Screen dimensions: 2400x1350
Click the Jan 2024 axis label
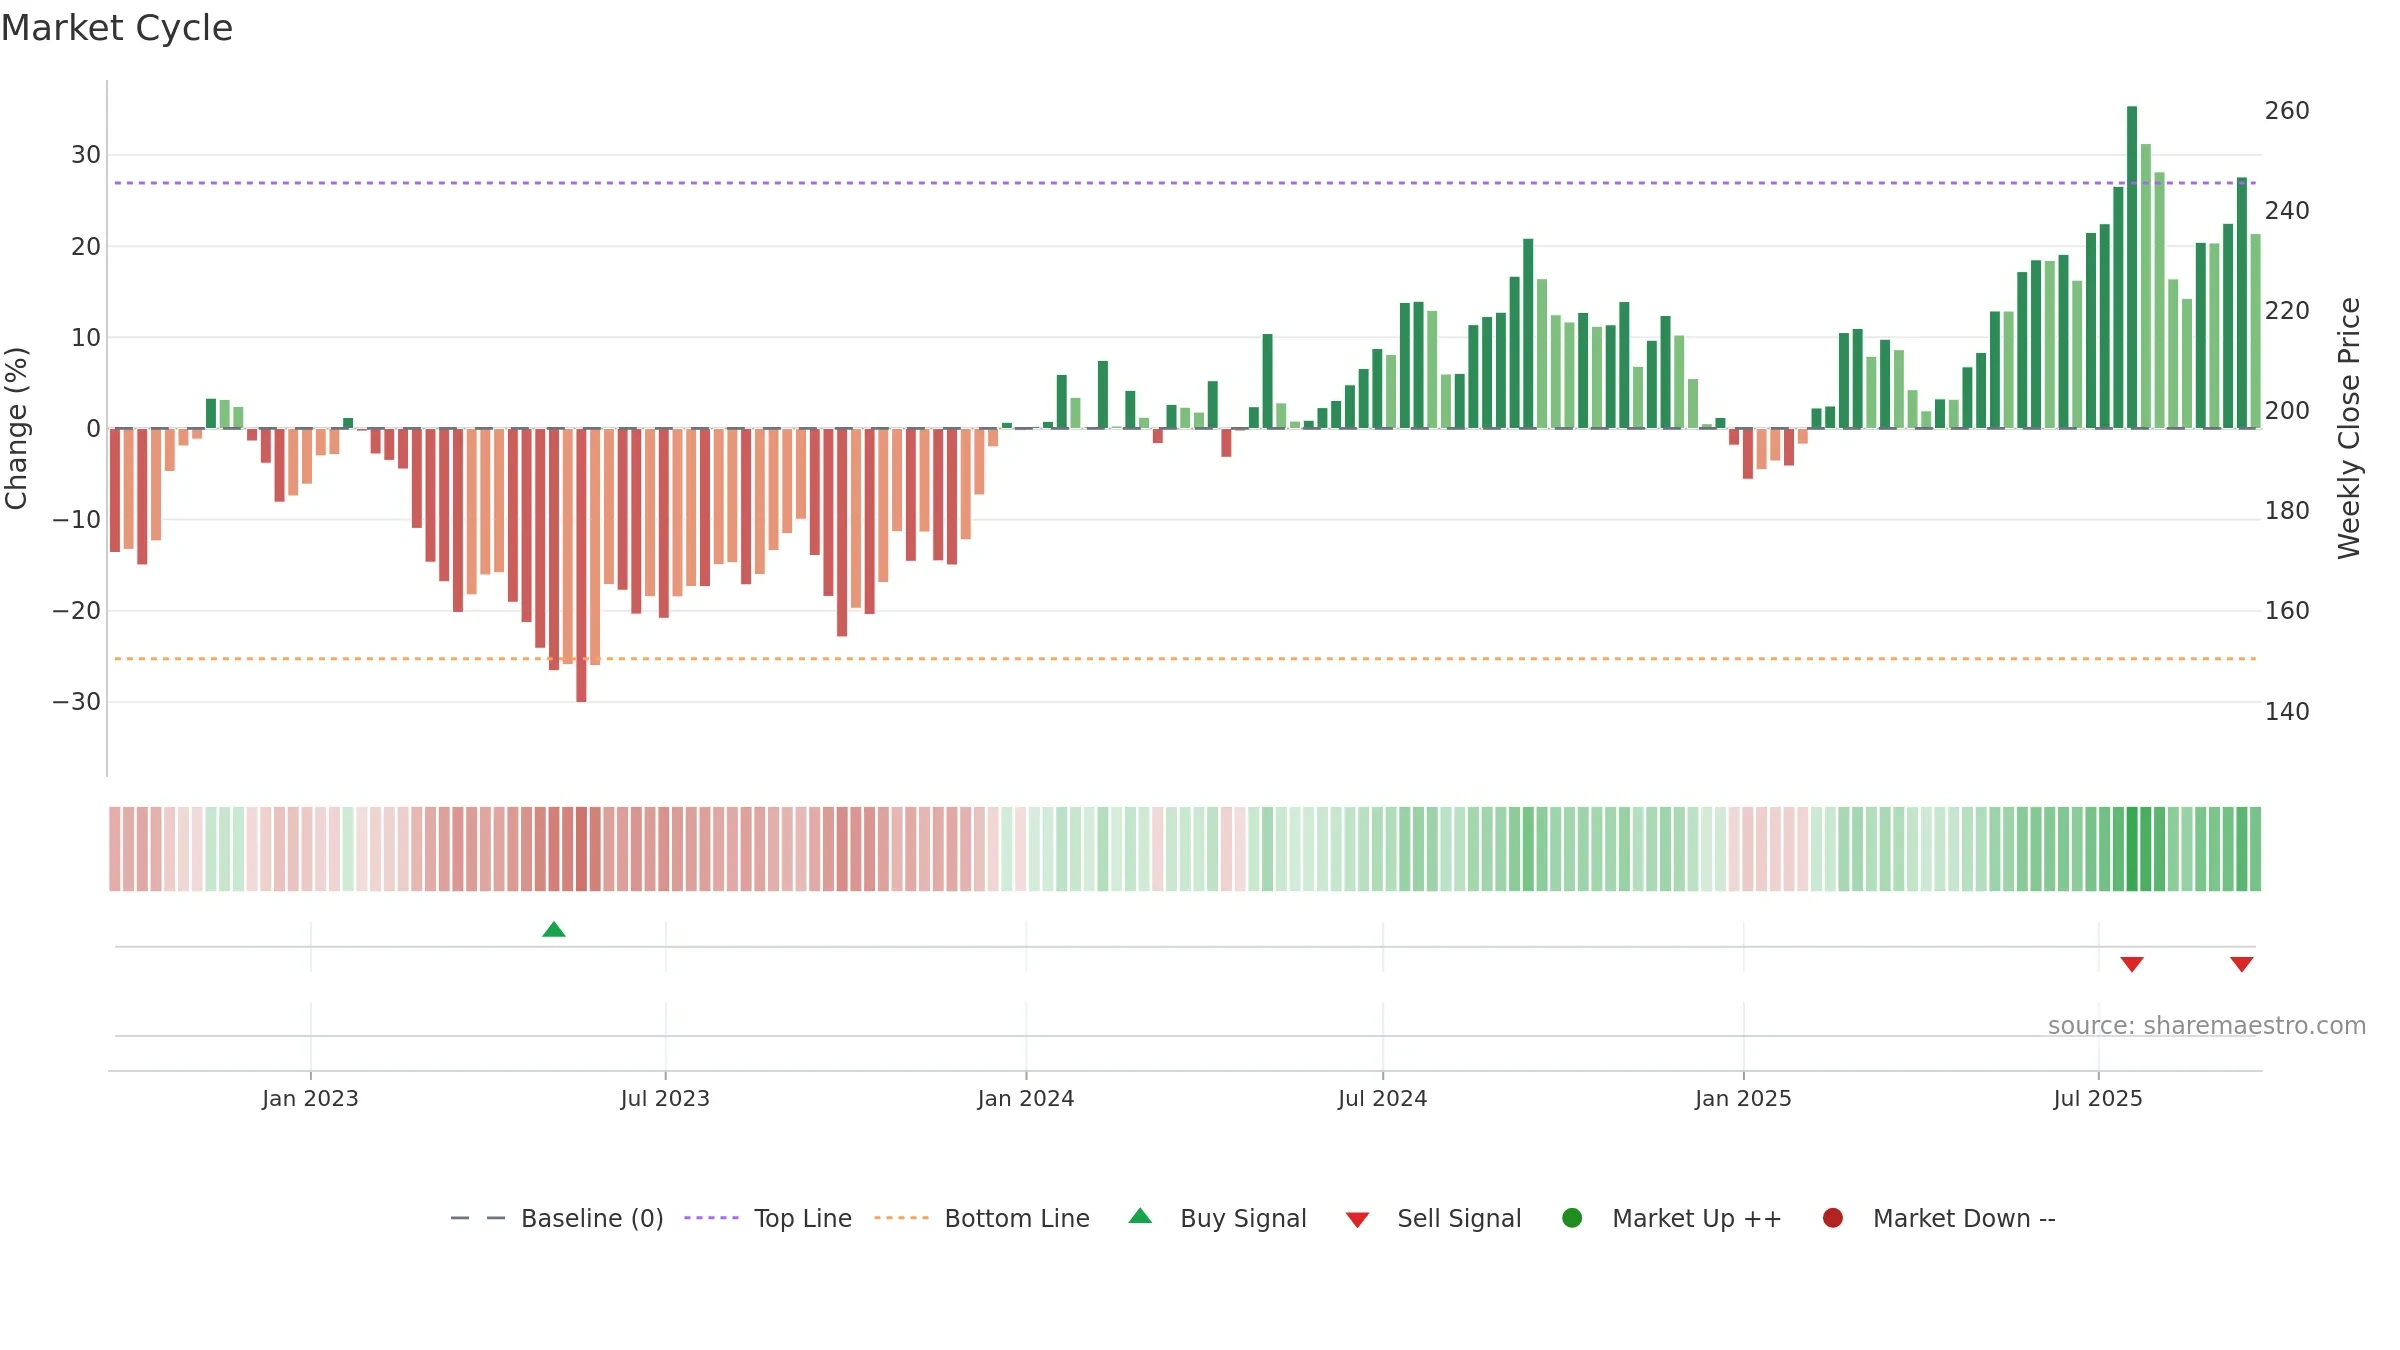[x=1026, y=1098]
